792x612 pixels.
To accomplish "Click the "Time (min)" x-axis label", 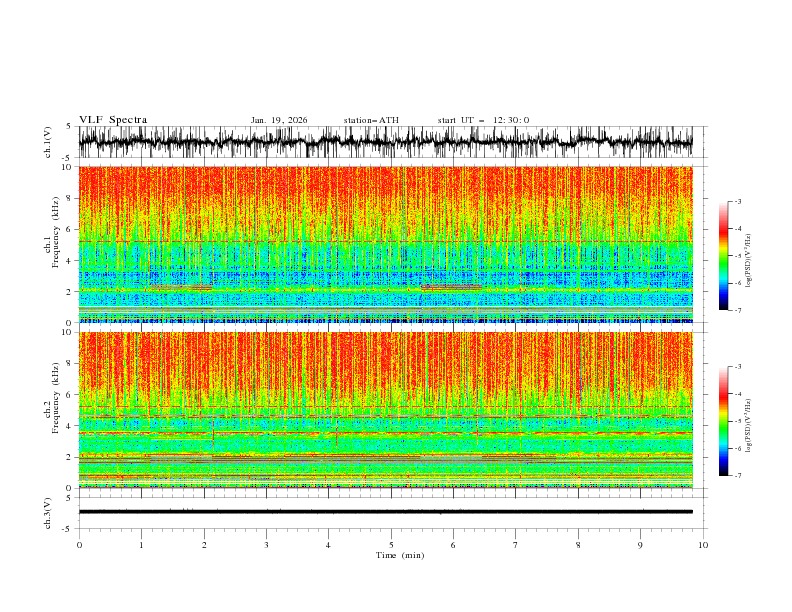I will click(400, 555).
